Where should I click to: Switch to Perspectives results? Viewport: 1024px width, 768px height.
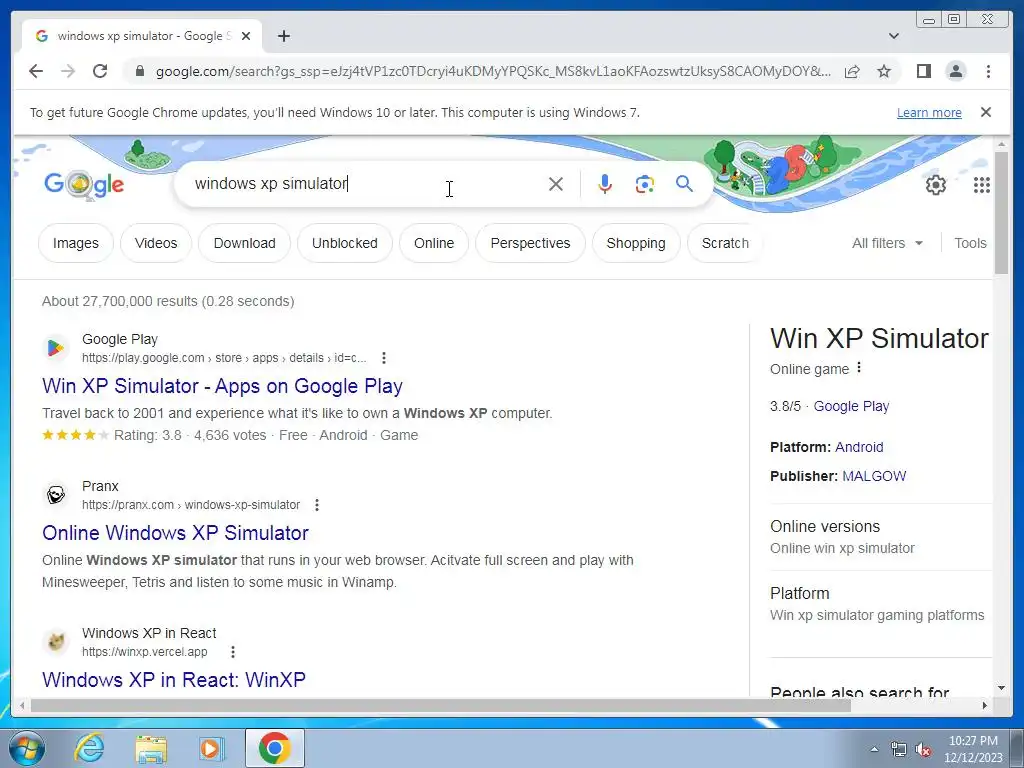(x=530, y=243)
